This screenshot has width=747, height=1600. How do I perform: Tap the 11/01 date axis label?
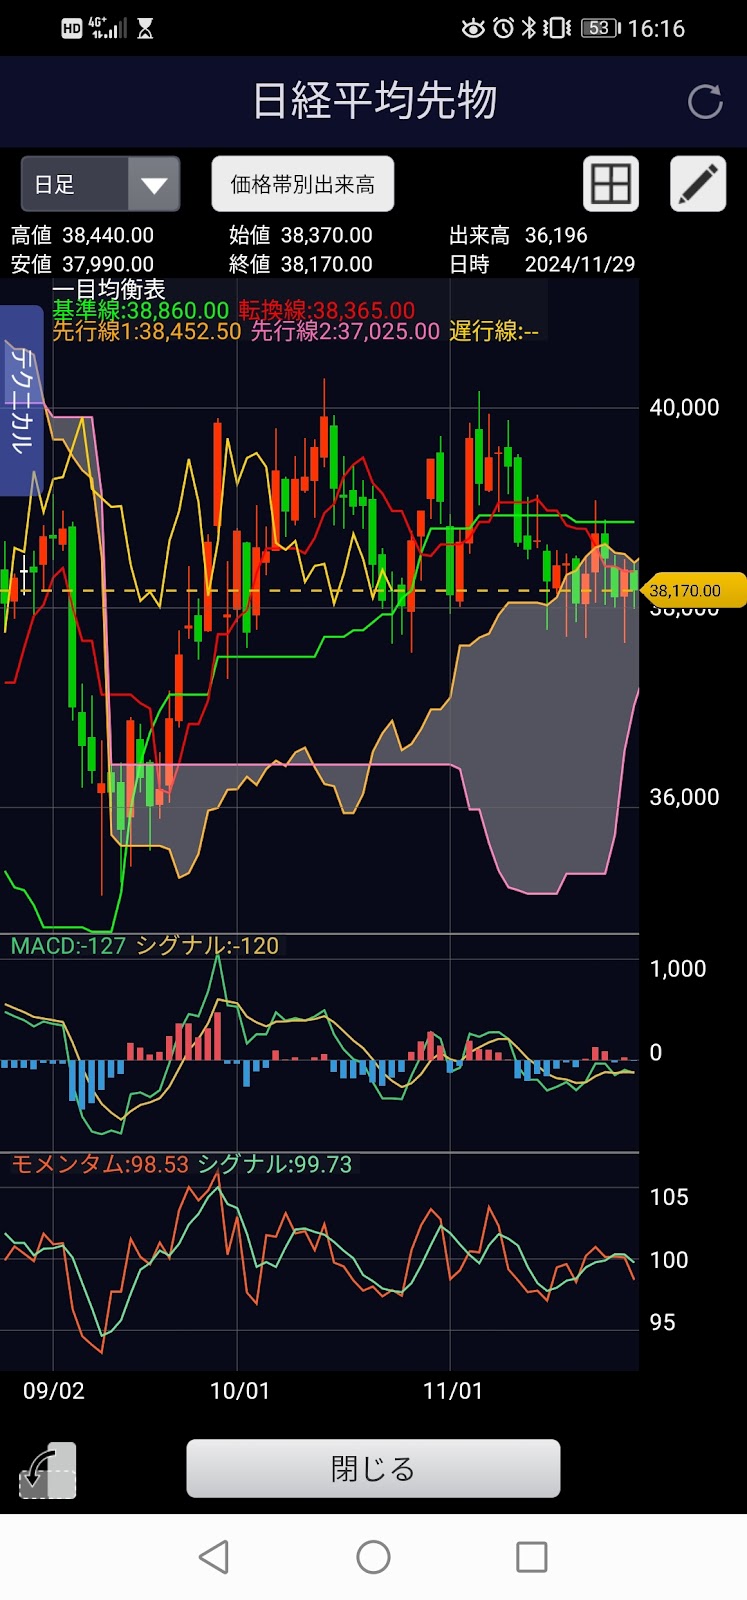[453, 1391]
